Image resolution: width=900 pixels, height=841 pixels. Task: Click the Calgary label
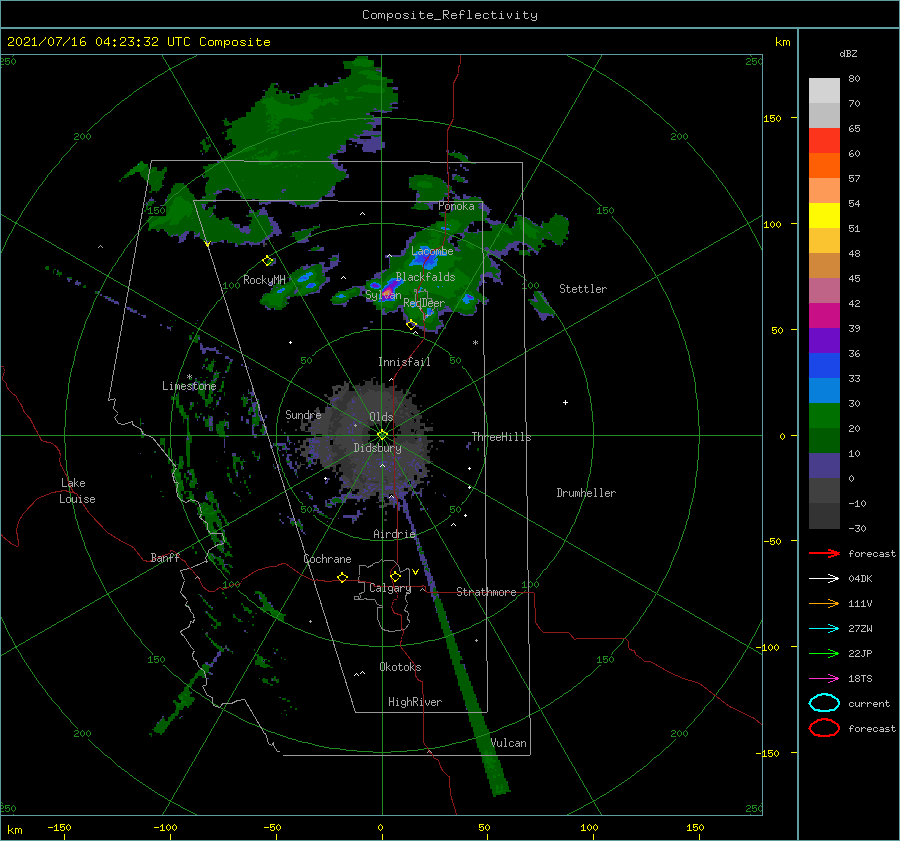[390, 588]
